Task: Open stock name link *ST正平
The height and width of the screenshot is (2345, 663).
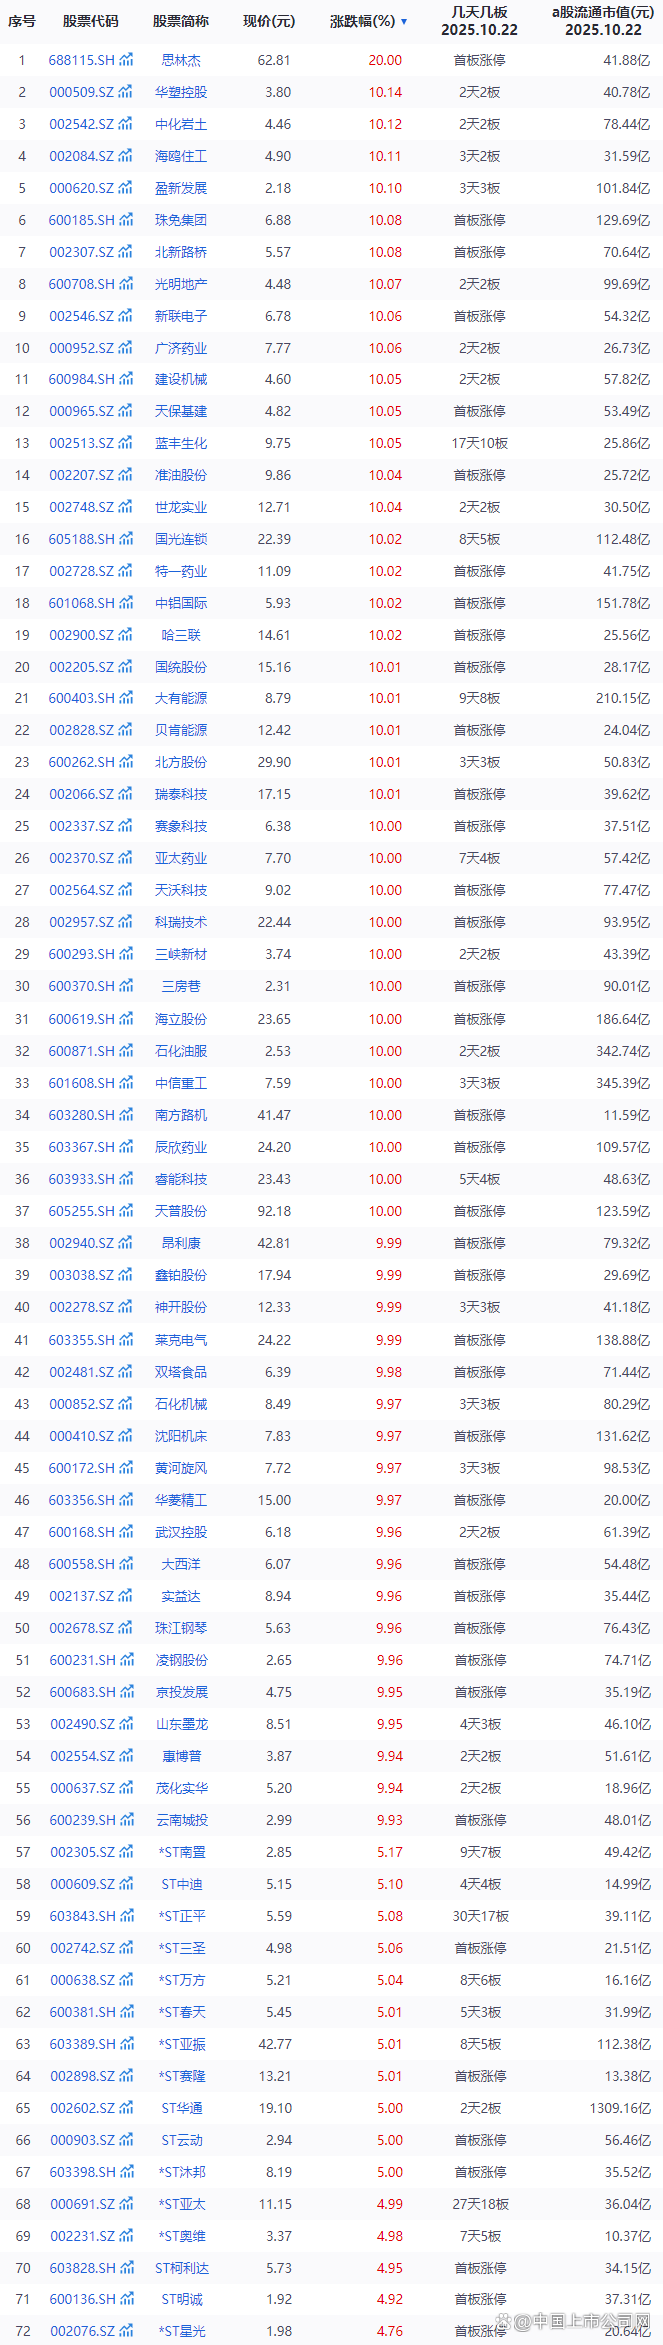Action: point(181,1916)
